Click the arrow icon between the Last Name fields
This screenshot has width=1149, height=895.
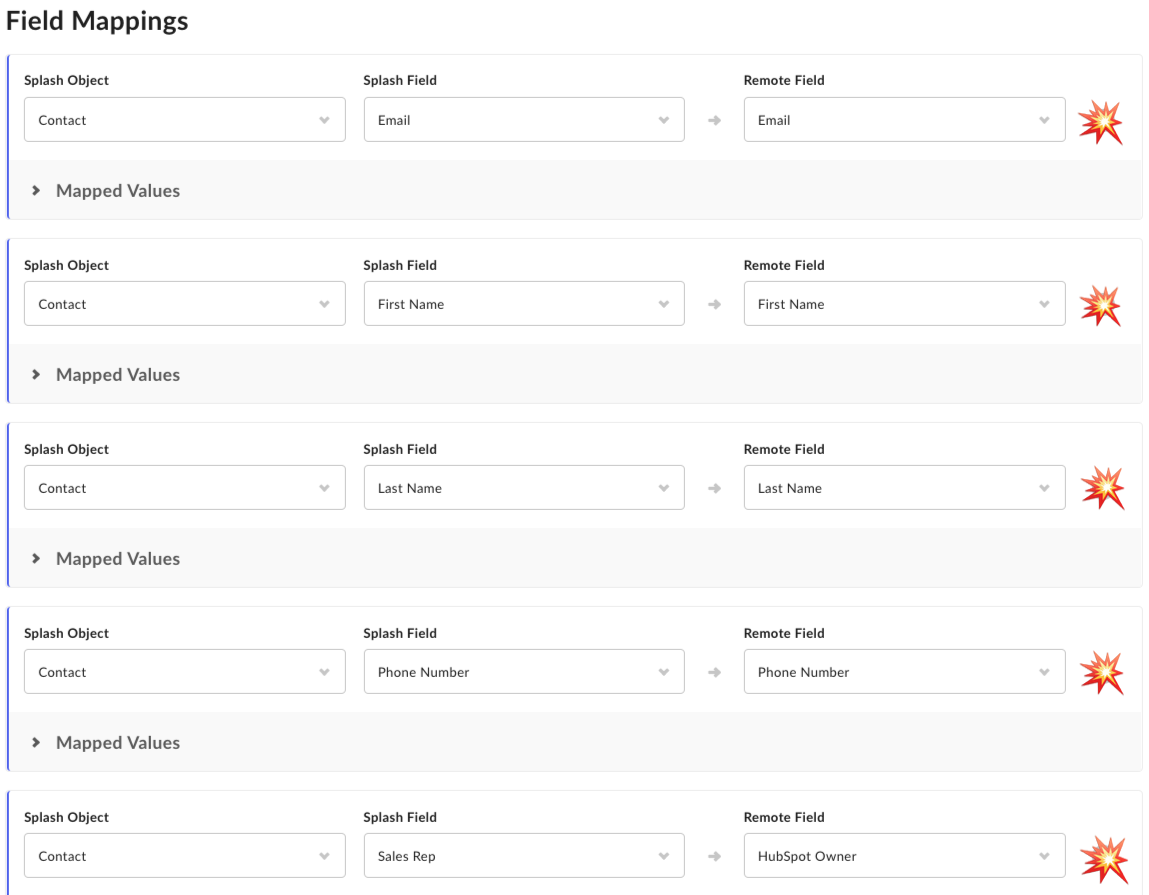(x=714, y=488)
